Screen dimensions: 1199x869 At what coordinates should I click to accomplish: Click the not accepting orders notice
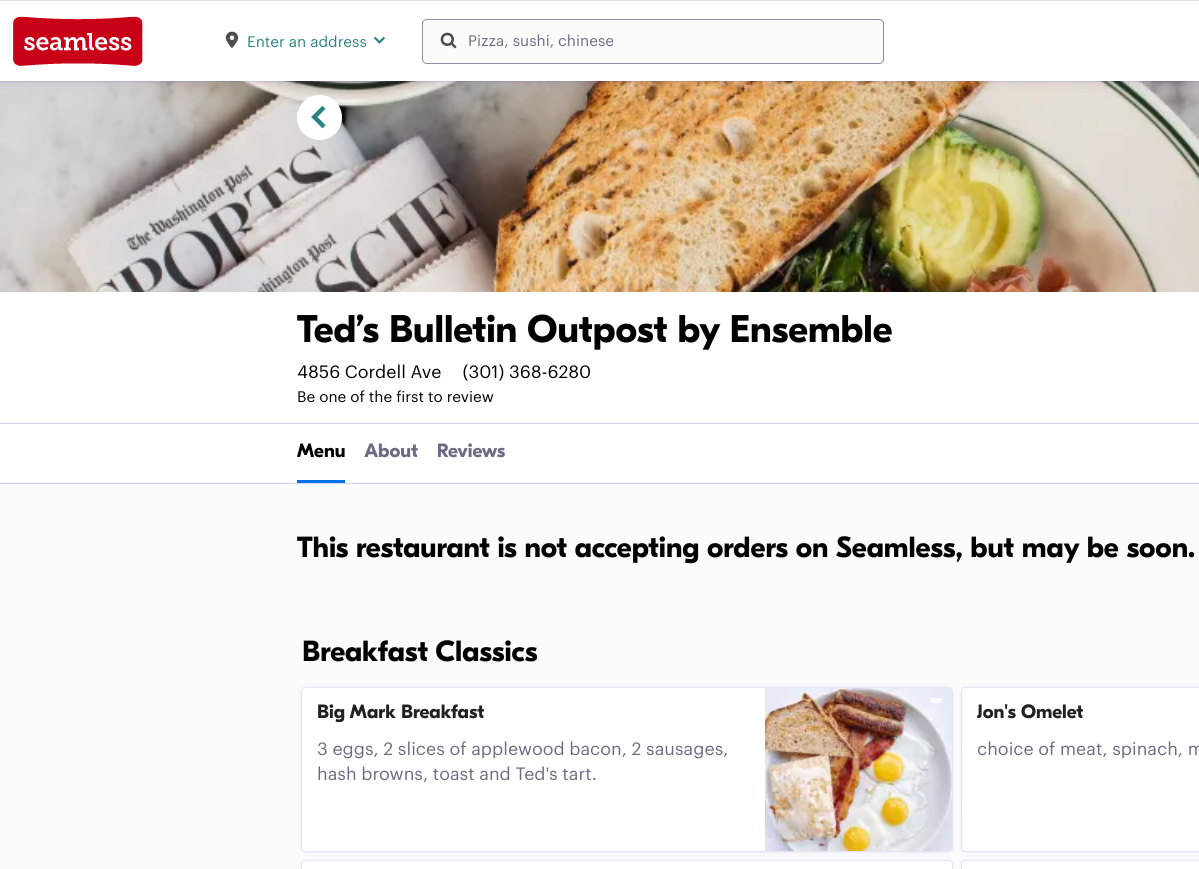click(x=745, y=548)
